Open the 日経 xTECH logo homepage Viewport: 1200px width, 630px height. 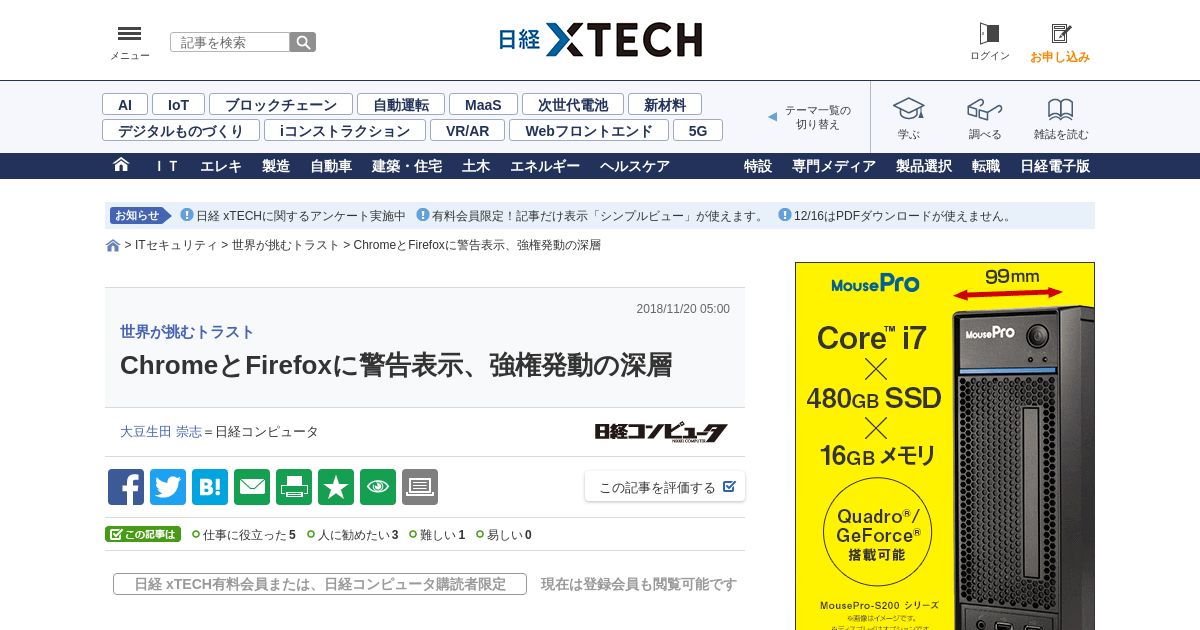[600, 40]
